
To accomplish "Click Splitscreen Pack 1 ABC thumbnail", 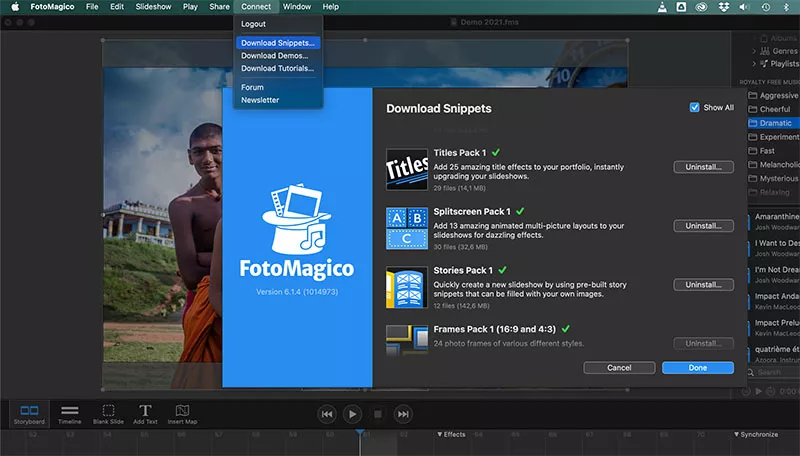I will [x=407, y=228].
